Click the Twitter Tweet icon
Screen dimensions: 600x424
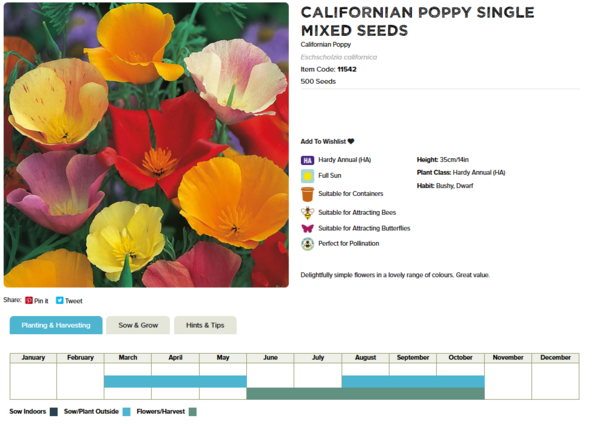pos(60,300)
